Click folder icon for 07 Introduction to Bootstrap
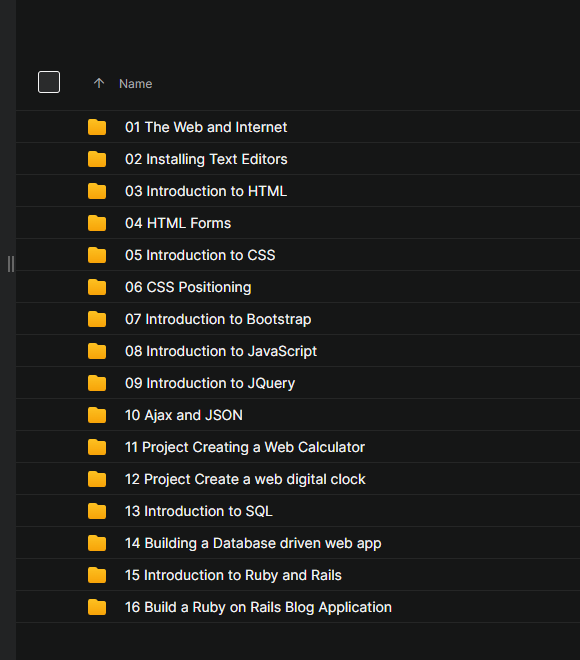The image size is (580, 660). tap(97, 319)
